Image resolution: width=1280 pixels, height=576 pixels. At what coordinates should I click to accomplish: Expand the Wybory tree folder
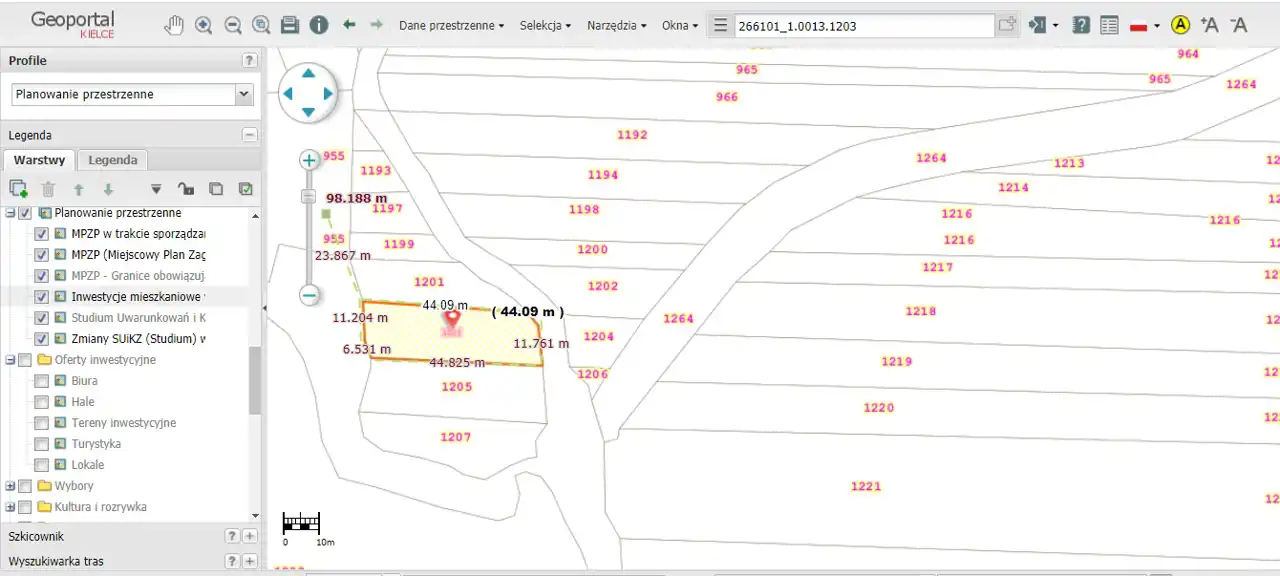click(10, 486)
